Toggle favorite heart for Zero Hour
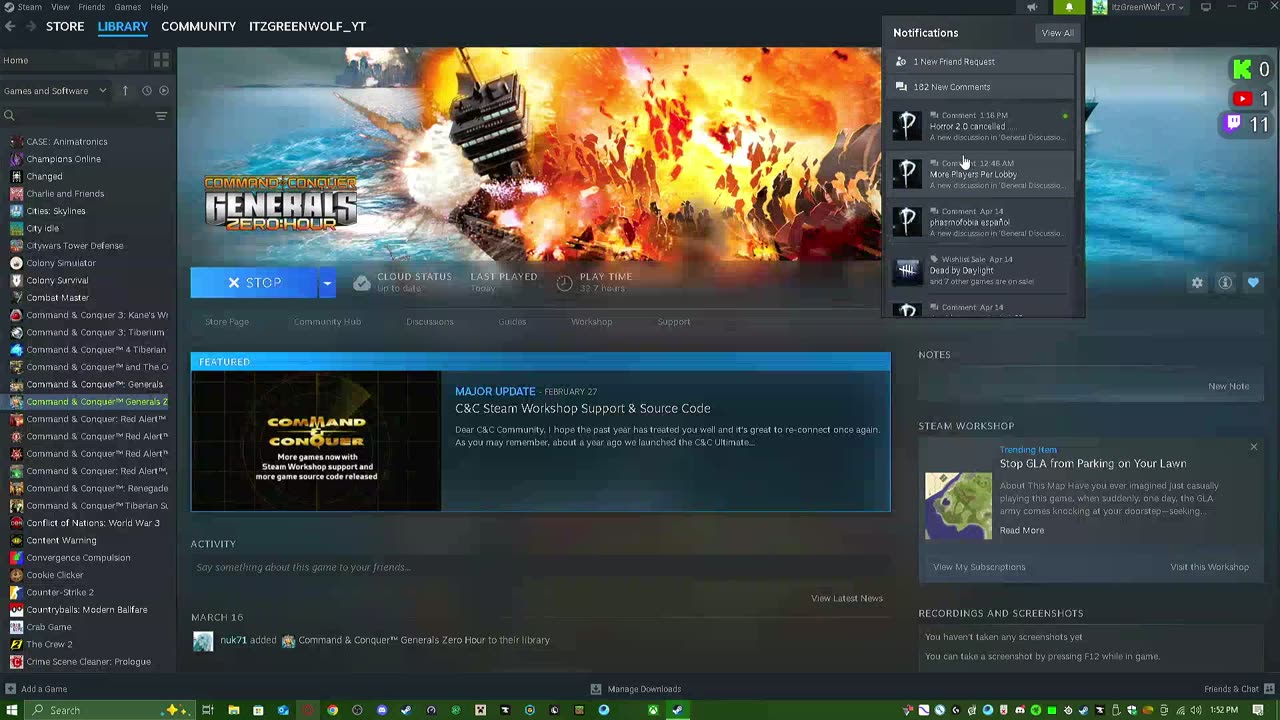The height and width of the screenshot is (720, 1280). pos(1253,283)
